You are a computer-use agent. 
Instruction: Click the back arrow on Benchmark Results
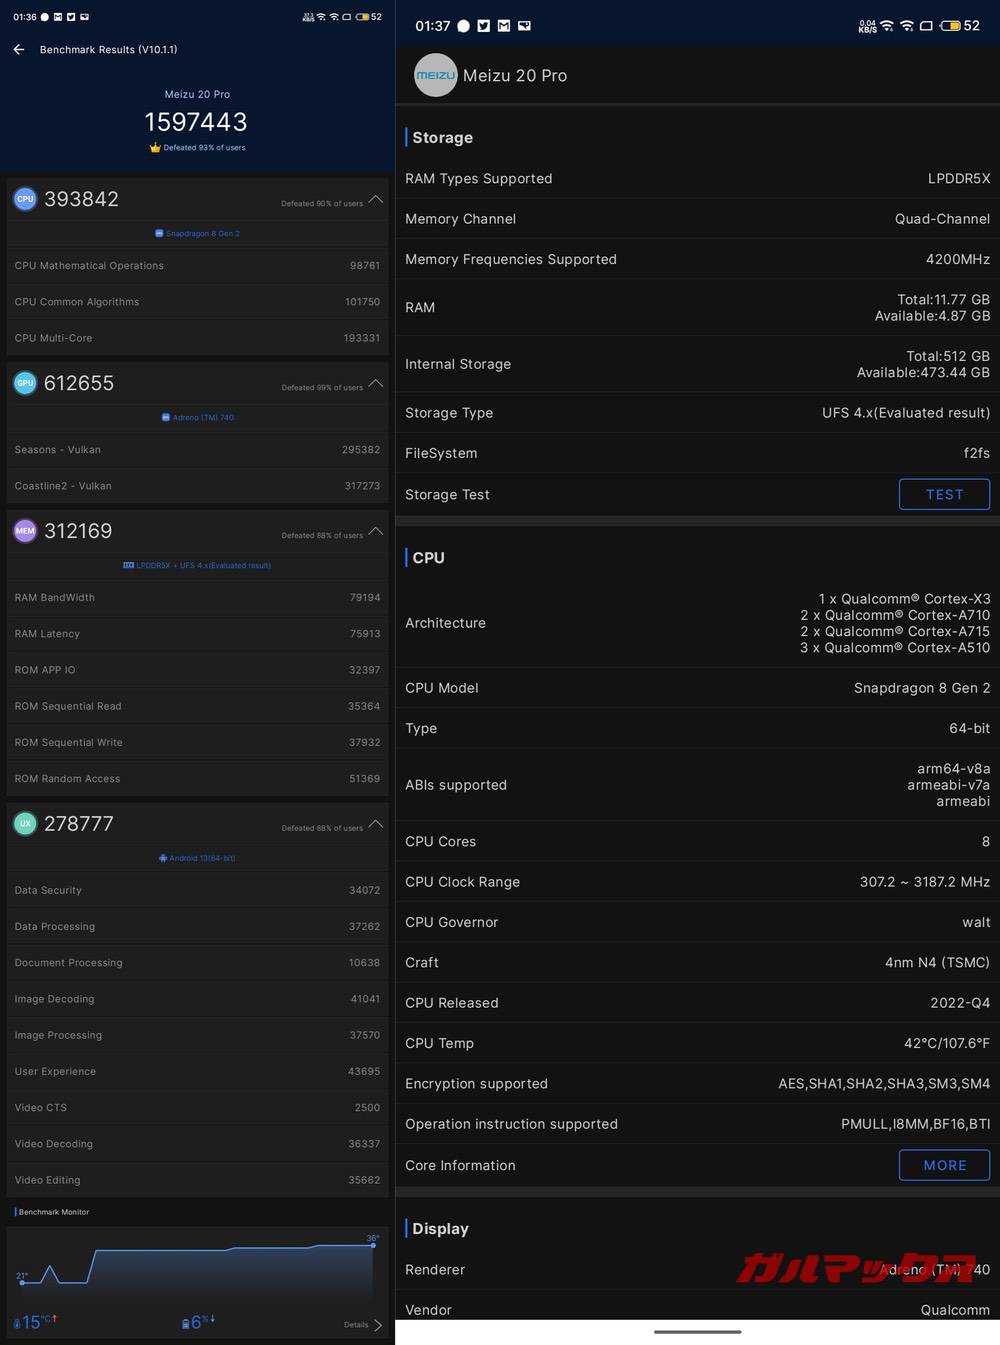click(x=18, y=49)
